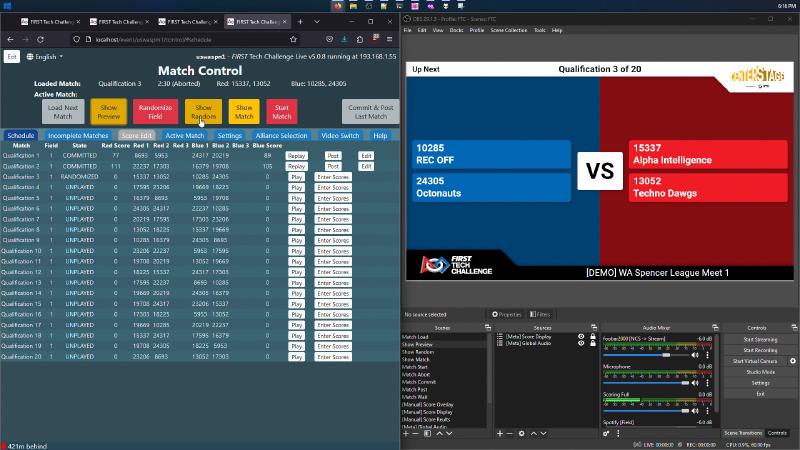
Task: Switch to Scene Transitions dock tab
Action: pyautogui.click(x=743, y=433)
